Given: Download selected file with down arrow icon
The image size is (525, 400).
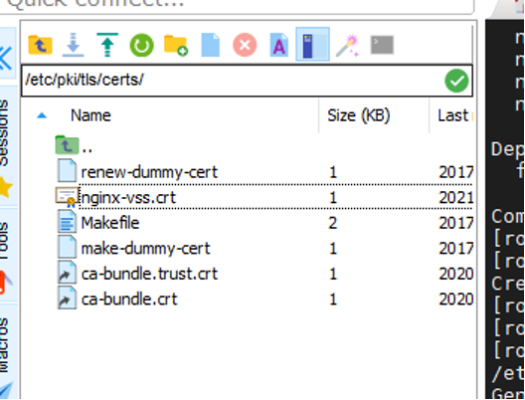Looking at the screenshot, I should (x=73, y=45).
